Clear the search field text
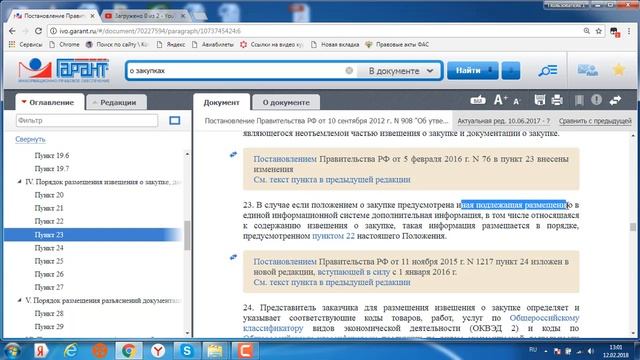Viewport: 640px width, 360px height. 349,71
